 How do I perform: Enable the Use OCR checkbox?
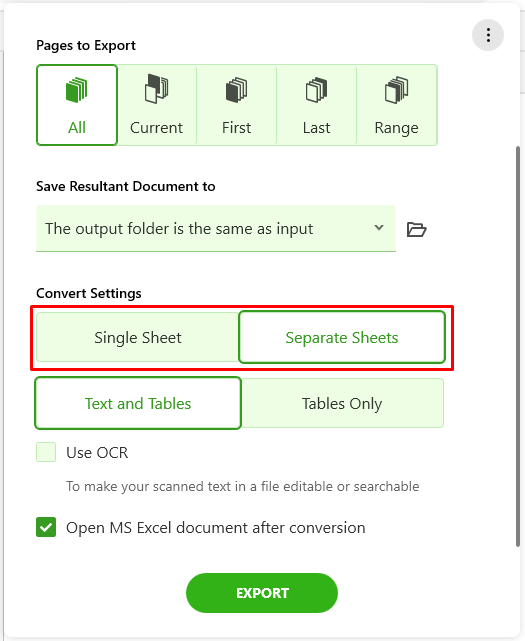tap(46, 452)
